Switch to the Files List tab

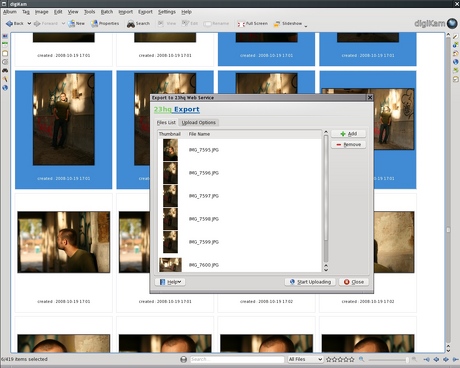166,123
